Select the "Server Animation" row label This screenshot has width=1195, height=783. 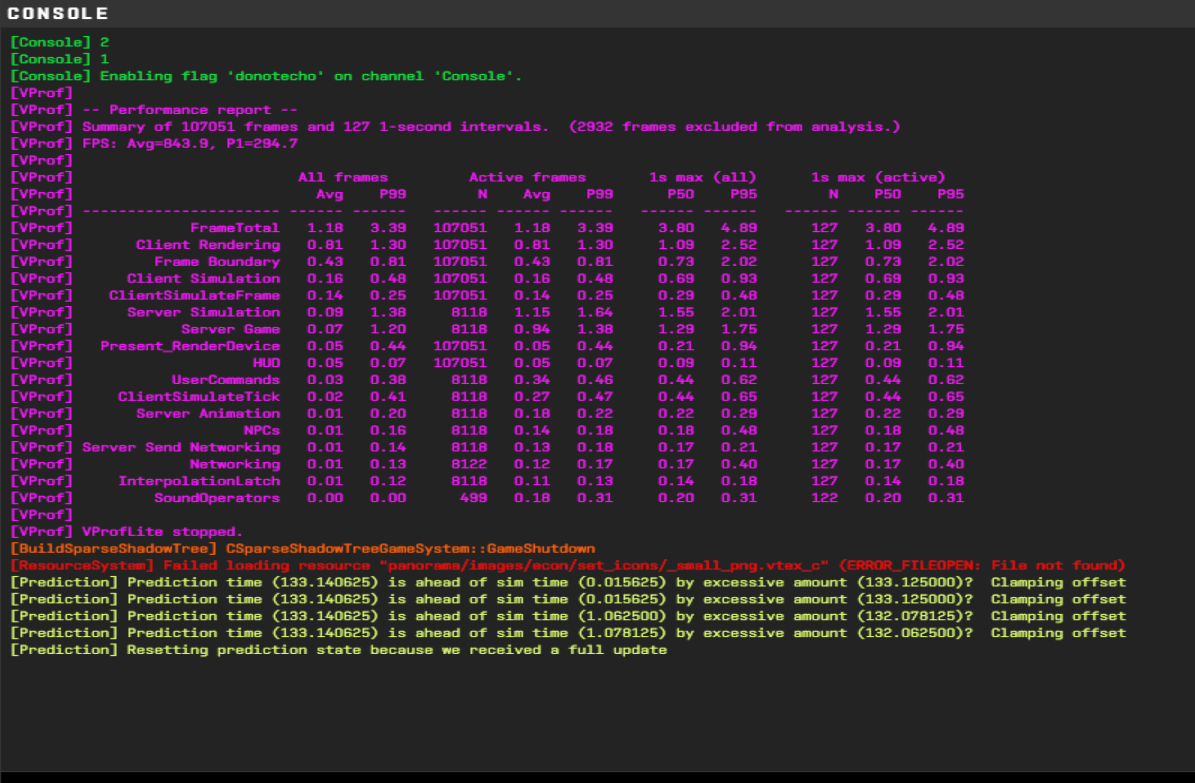[x=208, y=413]
